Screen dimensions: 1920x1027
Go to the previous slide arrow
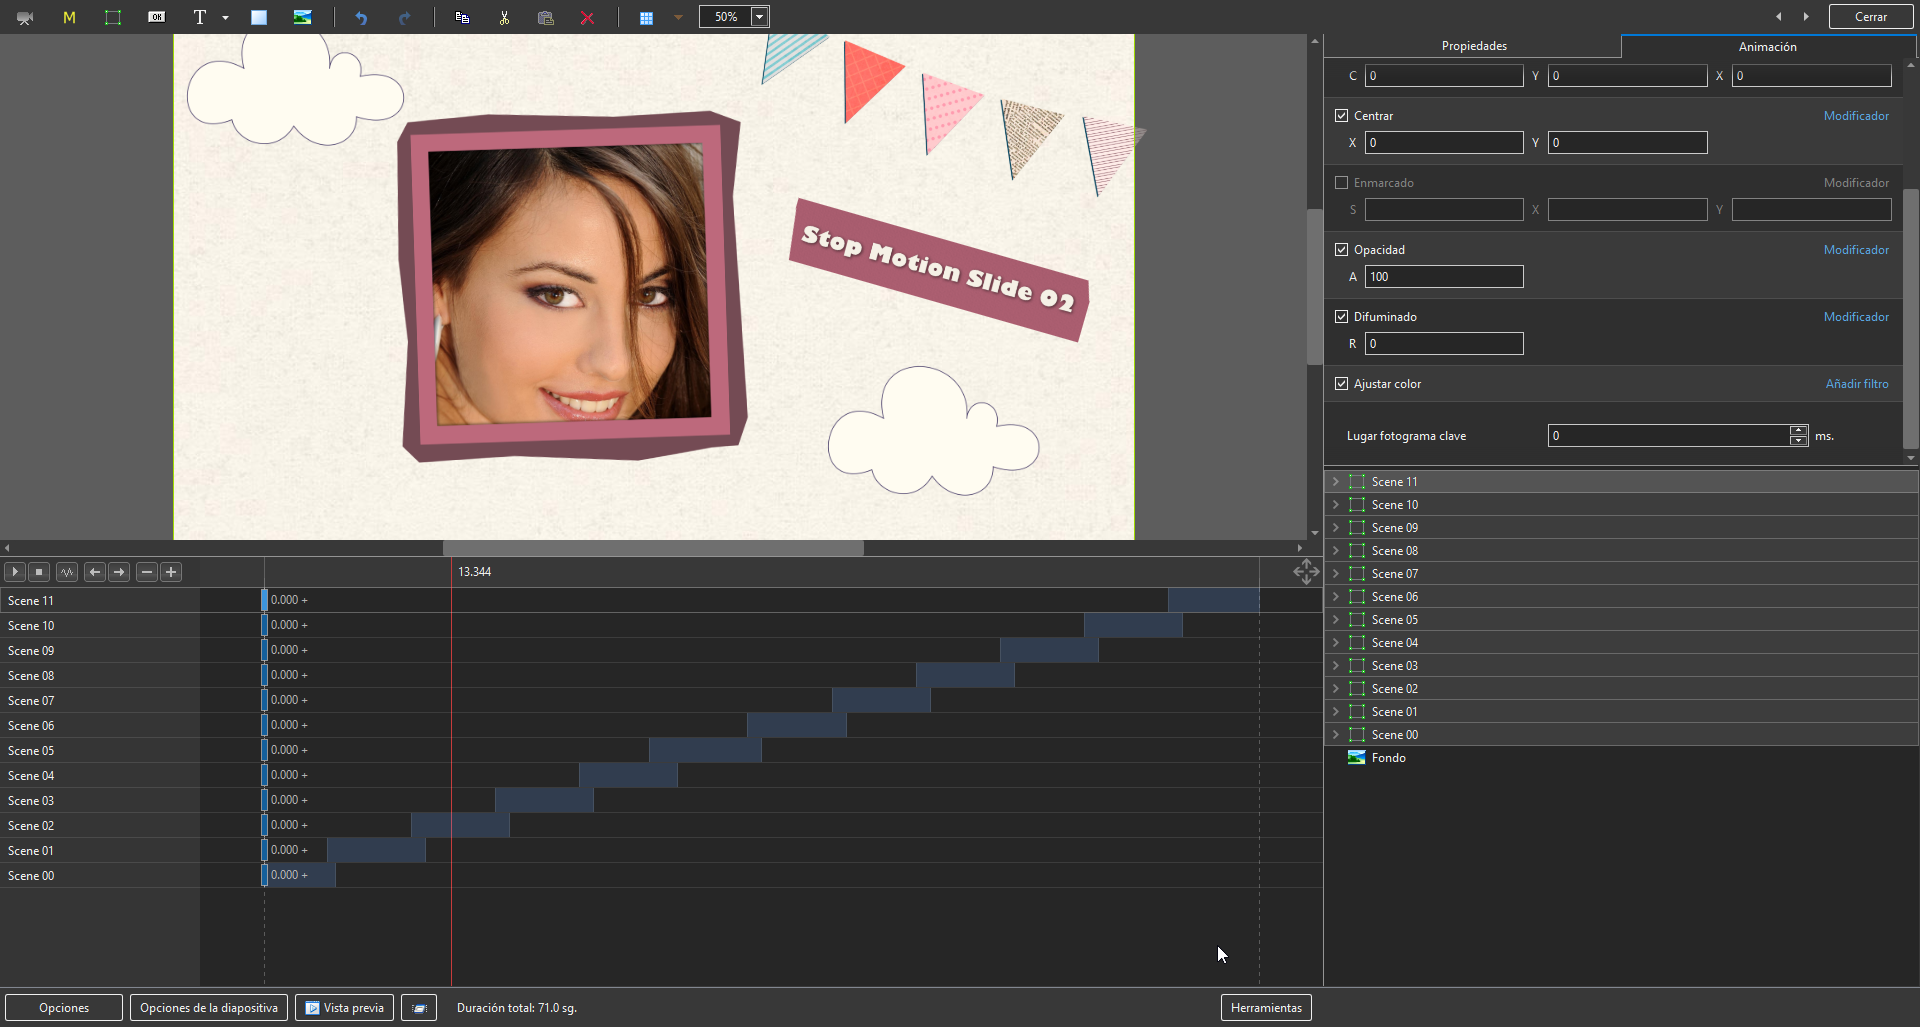tap(1779, 17)
